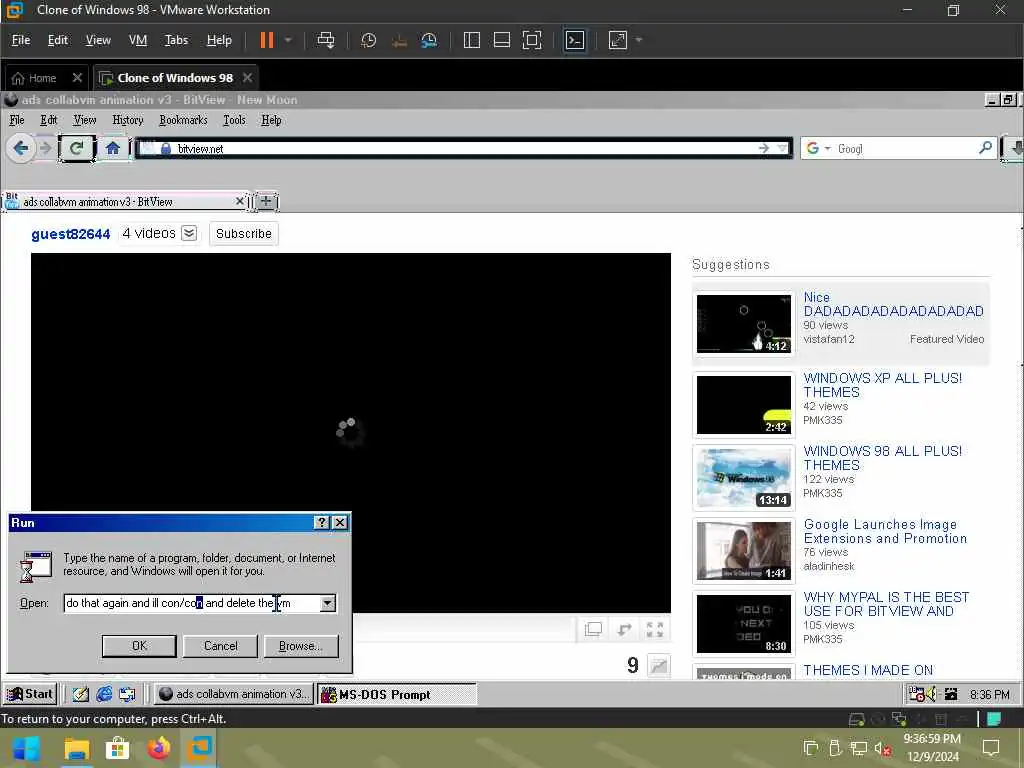The height and width of the screenshot is (768, 1024).
Task: Click the Internet Explorer quick launch icon
Action: pos(104,694)
